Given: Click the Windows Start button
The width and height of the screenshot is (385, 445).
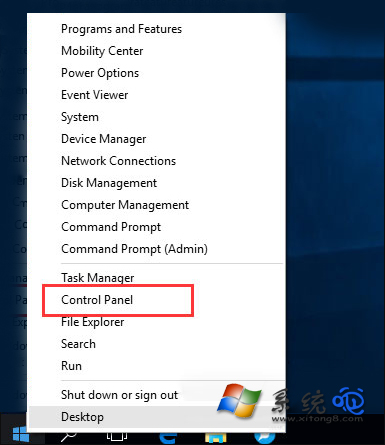Looking at the screenshot, I should click(x=21, y=435).
